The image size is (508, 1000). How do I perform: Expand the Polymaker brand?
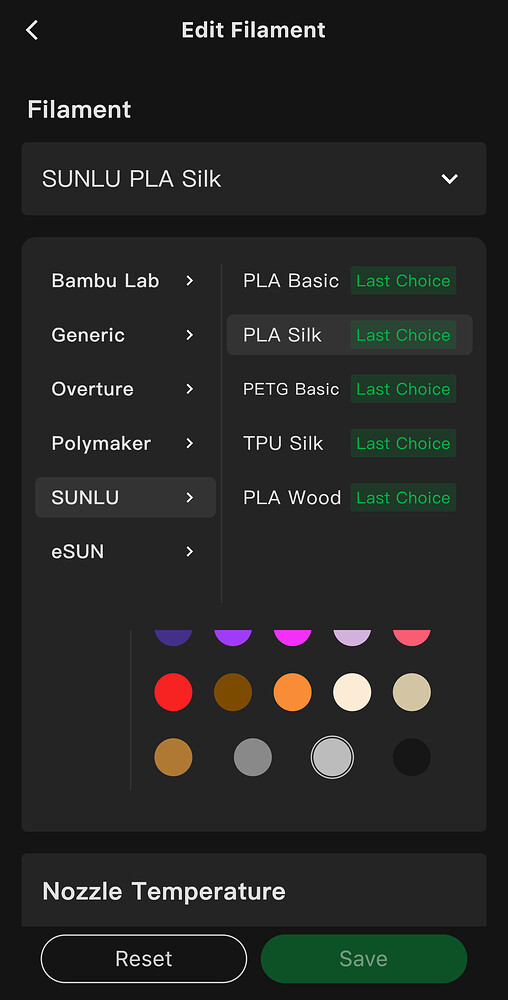(x=126, y=443)
